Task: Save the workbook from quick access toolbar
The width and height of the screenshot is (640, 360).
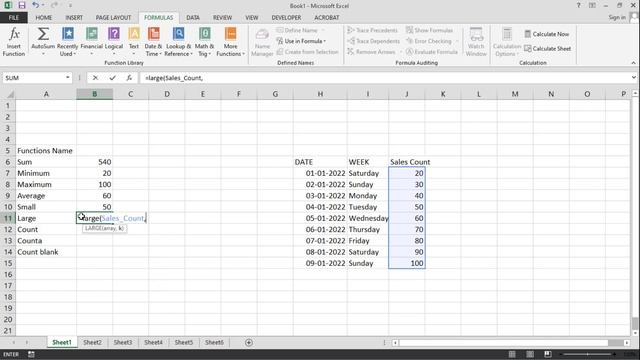Action: tap(22, 5)
